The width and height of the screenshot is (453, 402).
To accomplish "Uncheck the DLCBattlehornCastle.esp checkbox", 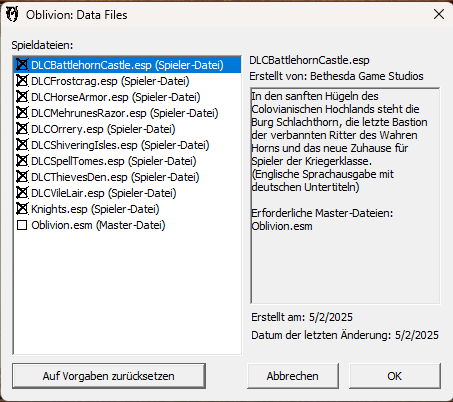I will coord(22,65).
